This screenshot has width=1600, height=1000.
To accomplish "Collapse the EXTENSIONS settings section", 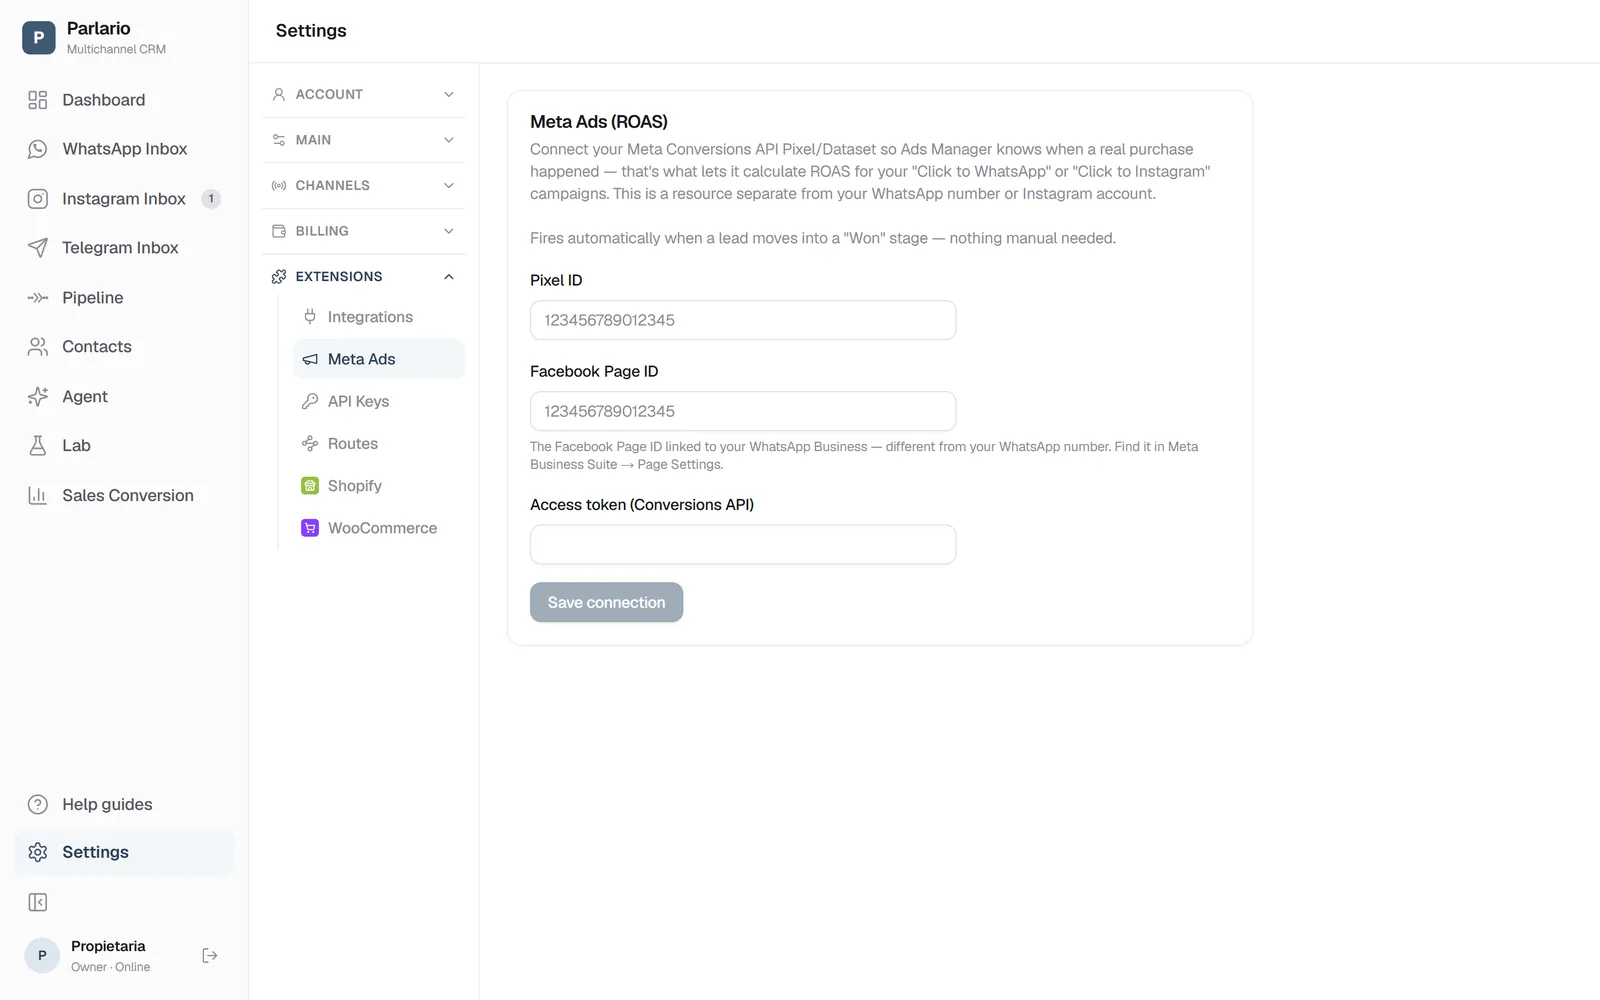I will 364,277.
